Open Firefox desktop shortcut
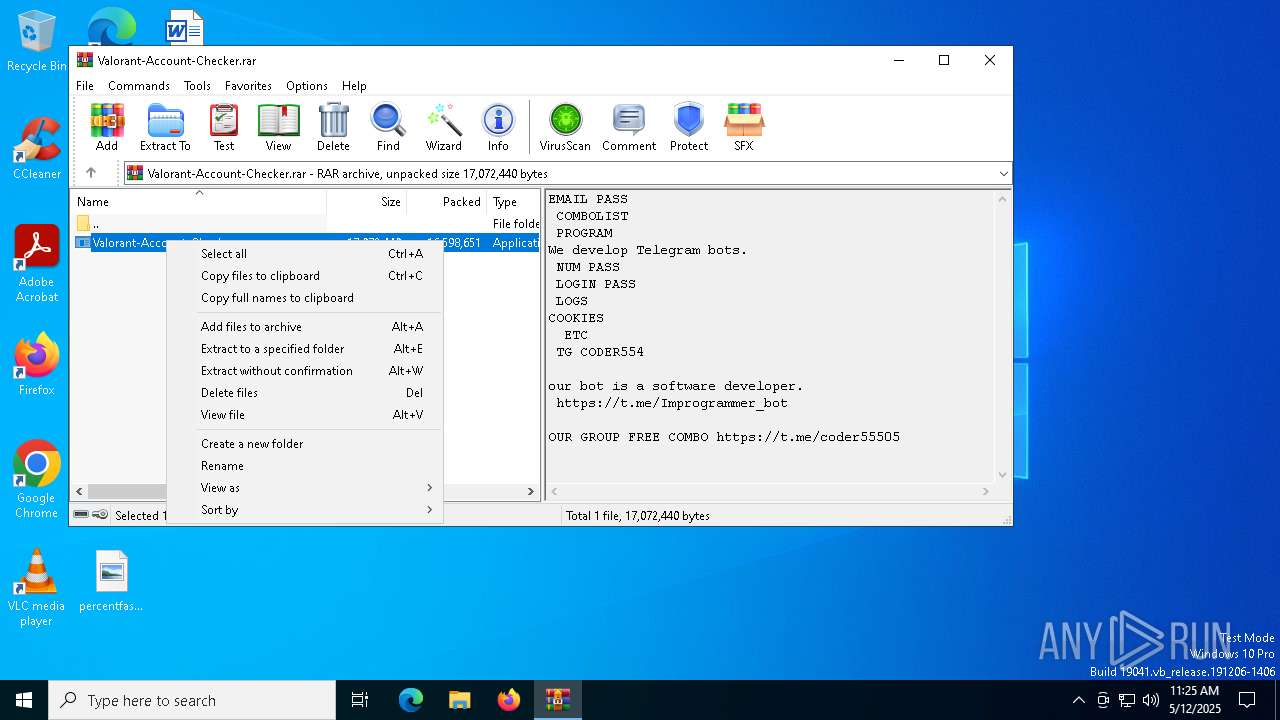Screen dimensions: 1280x720 click(x=37, y=364)
